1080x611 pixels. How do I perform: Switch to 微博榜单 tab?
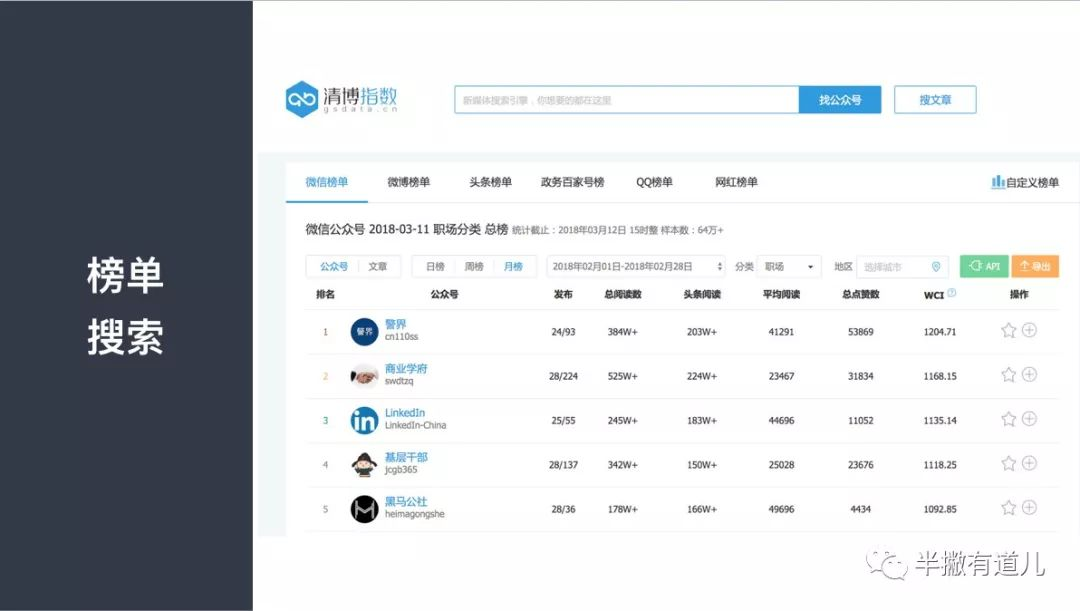click(409, 182)
